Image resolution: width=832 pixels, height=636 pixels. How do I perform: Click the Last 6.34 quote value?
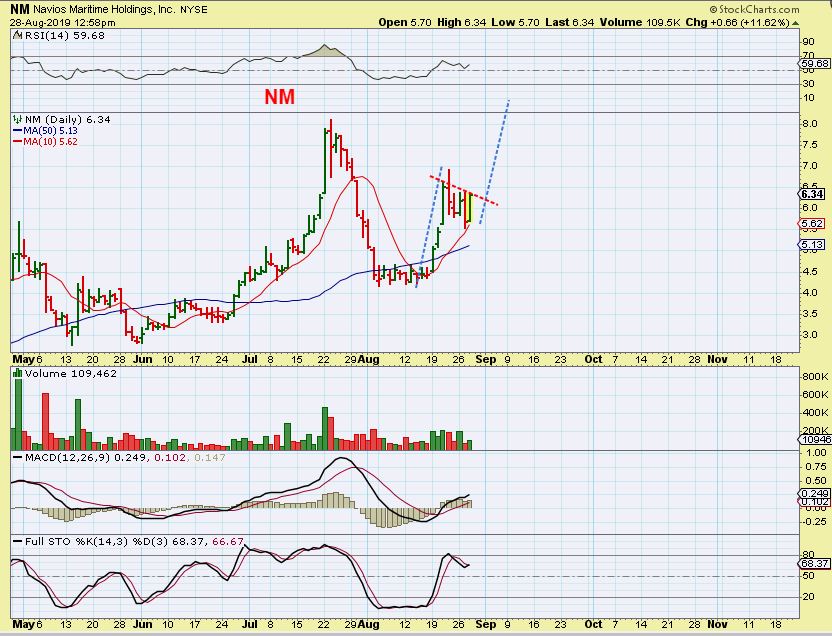[x=569, y=22]
